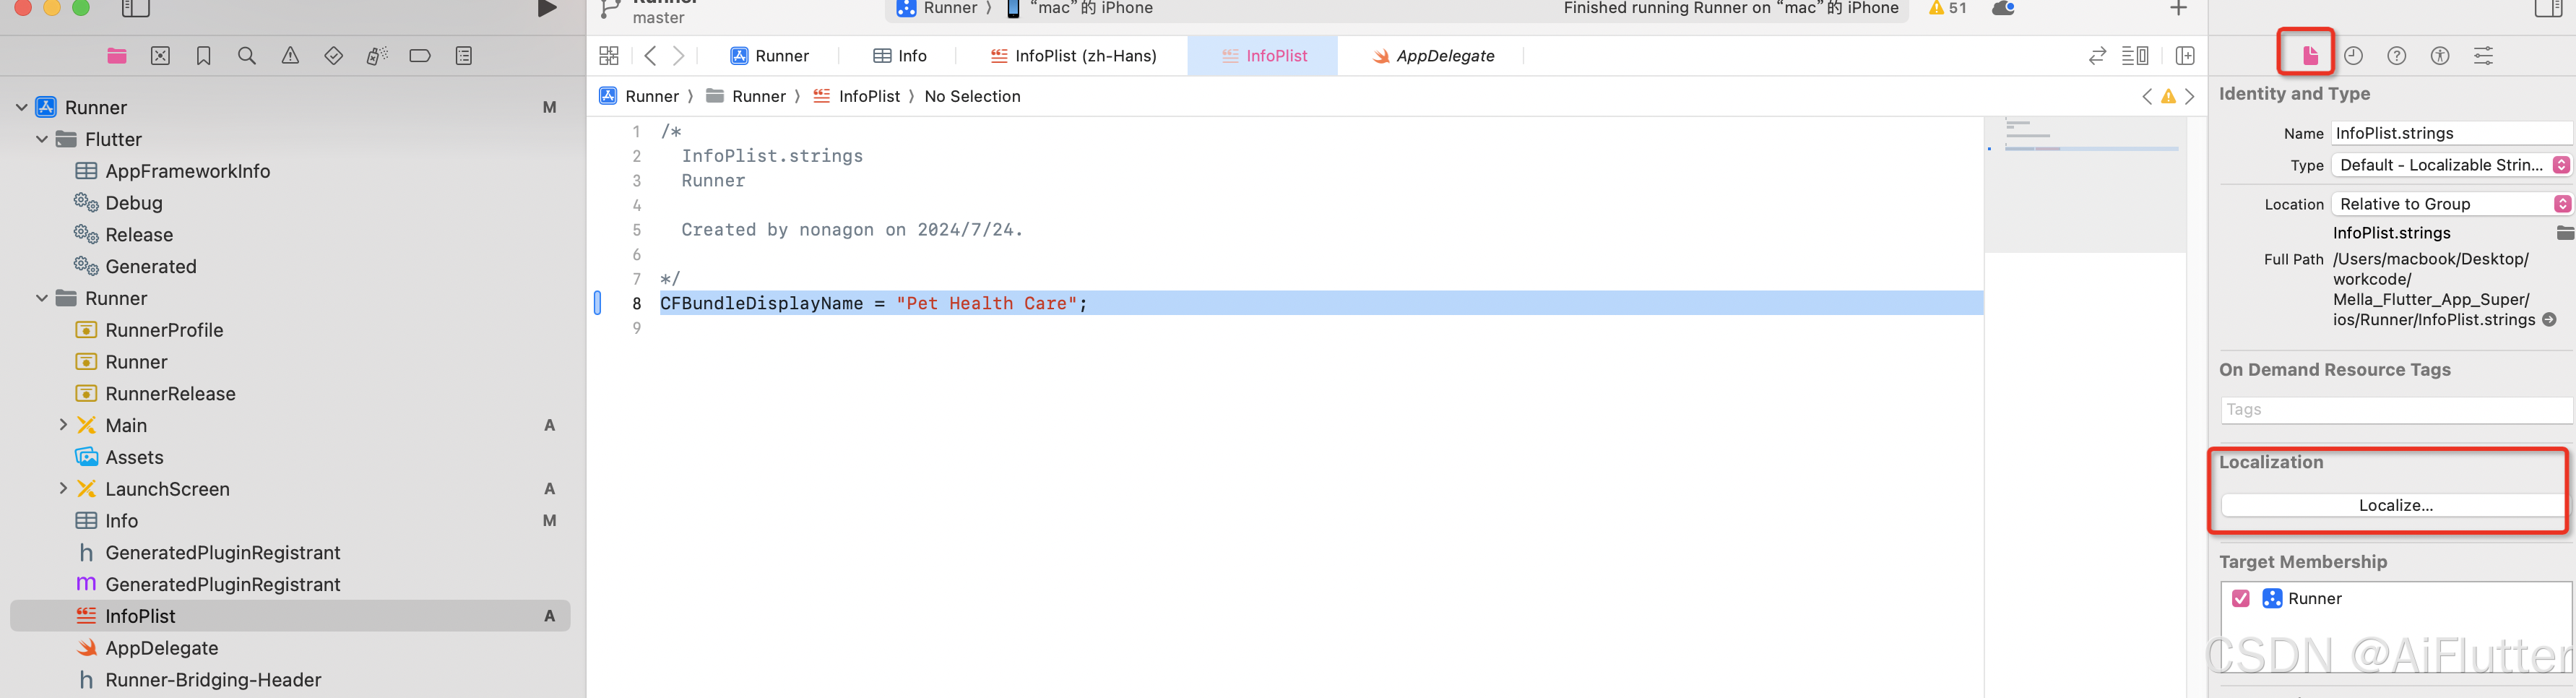Select the mac iPhone run destination
This screenshot has width=2576, height=698.
(1079, 9)
